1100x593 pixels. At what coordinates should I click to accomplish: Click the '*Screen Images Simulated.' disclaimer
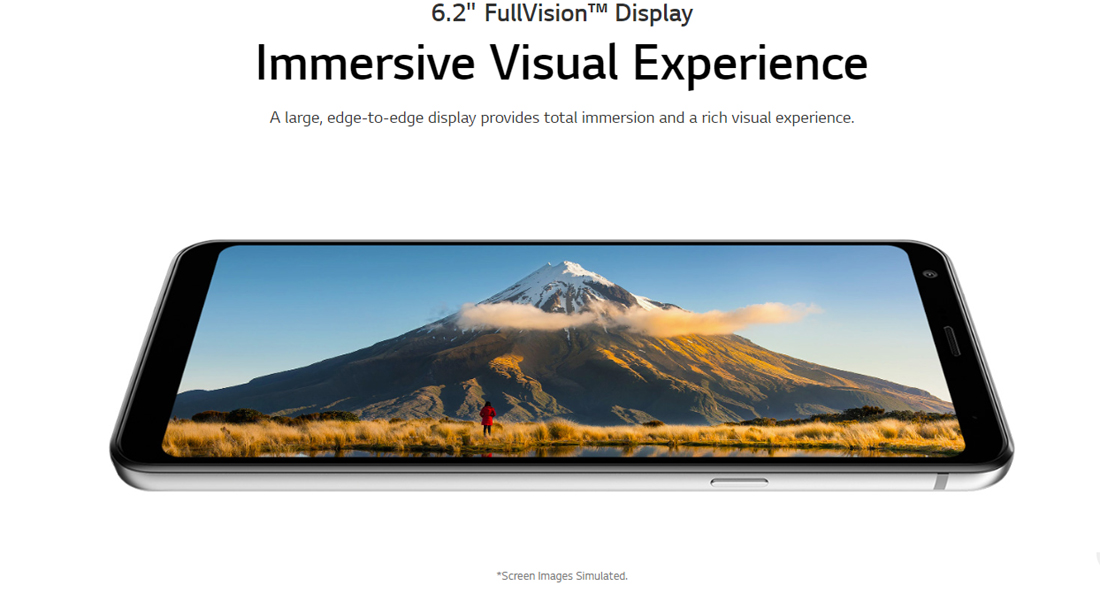[x=562, y=576]
